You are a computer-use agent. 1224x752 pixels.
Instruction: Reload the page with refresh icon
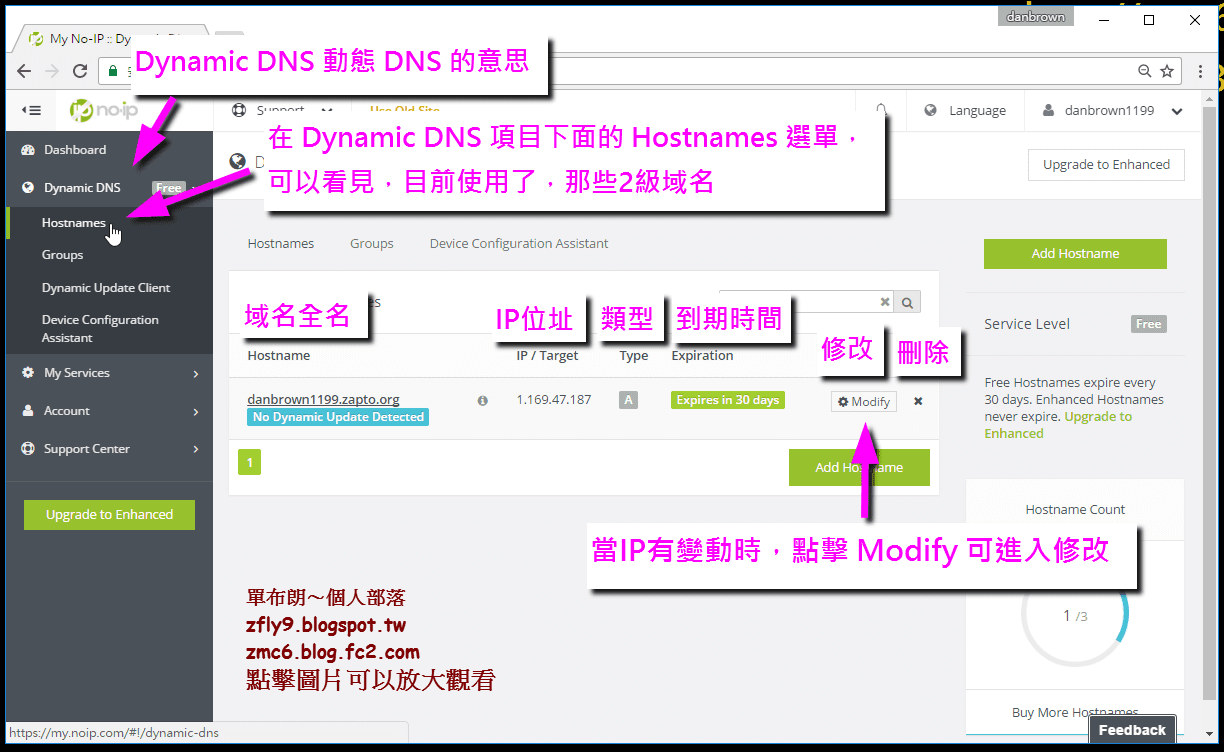point(81,71)
